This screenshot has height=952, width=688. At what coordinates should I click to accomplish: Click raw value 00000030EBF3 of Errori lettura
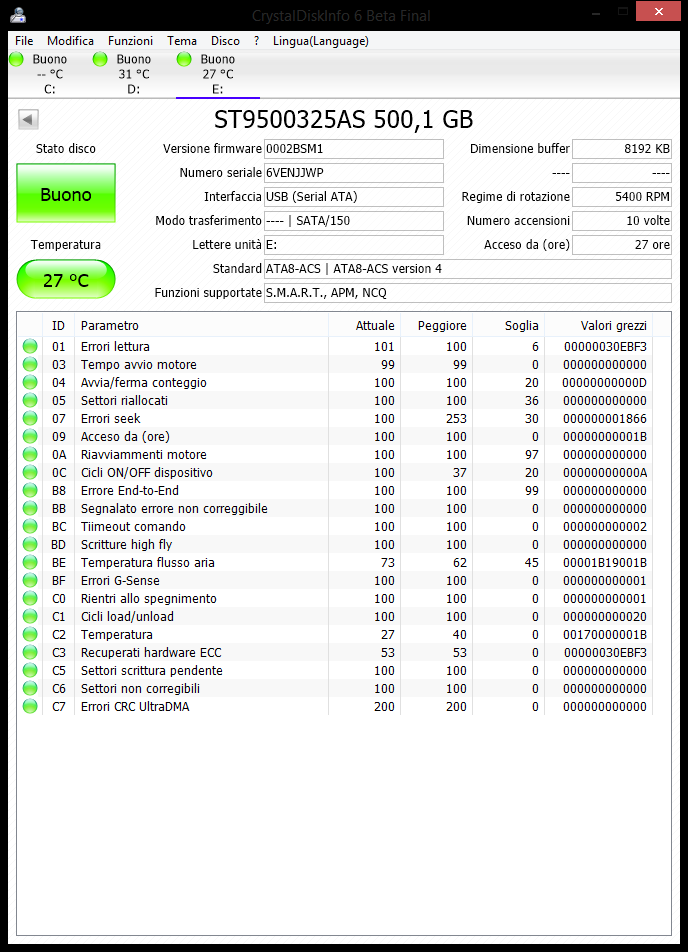pyautogui.click(x=605, y=346)
